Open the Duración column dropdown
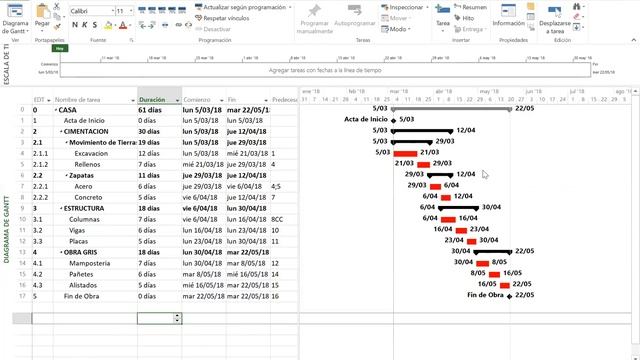Viewport: 640px width, 360px height. click(177, 100)
